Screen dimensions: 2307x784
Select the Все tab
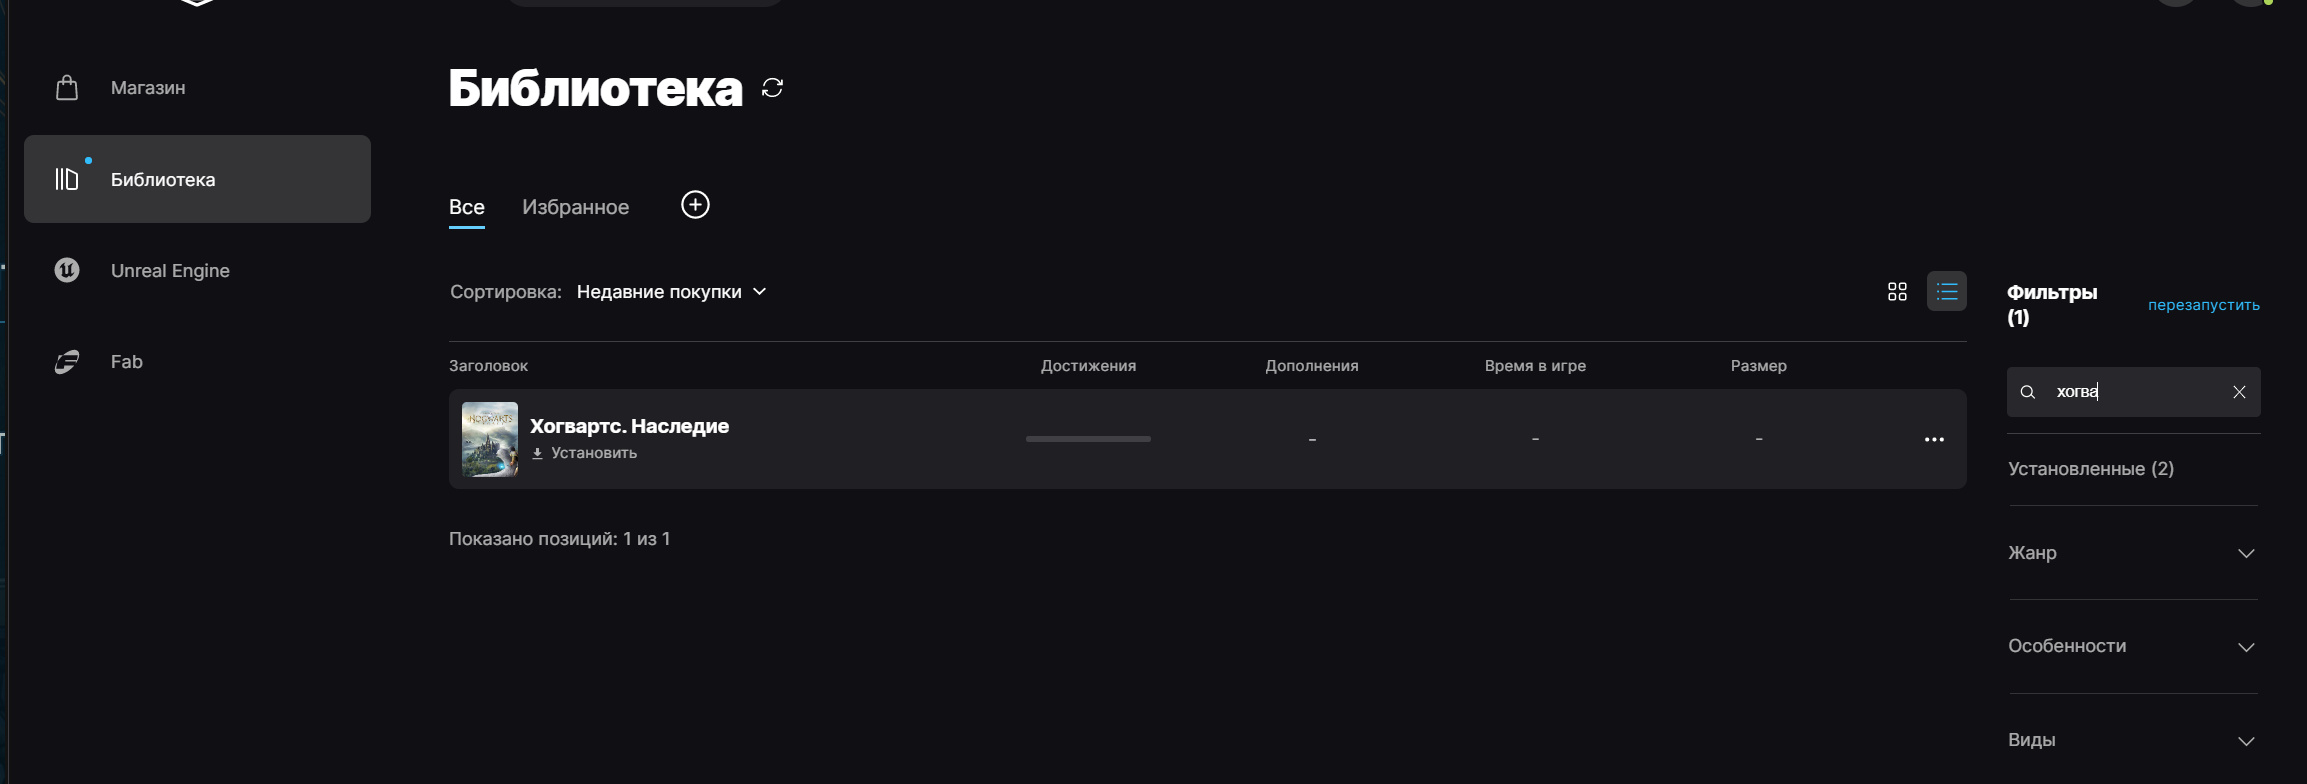(467, 207)
